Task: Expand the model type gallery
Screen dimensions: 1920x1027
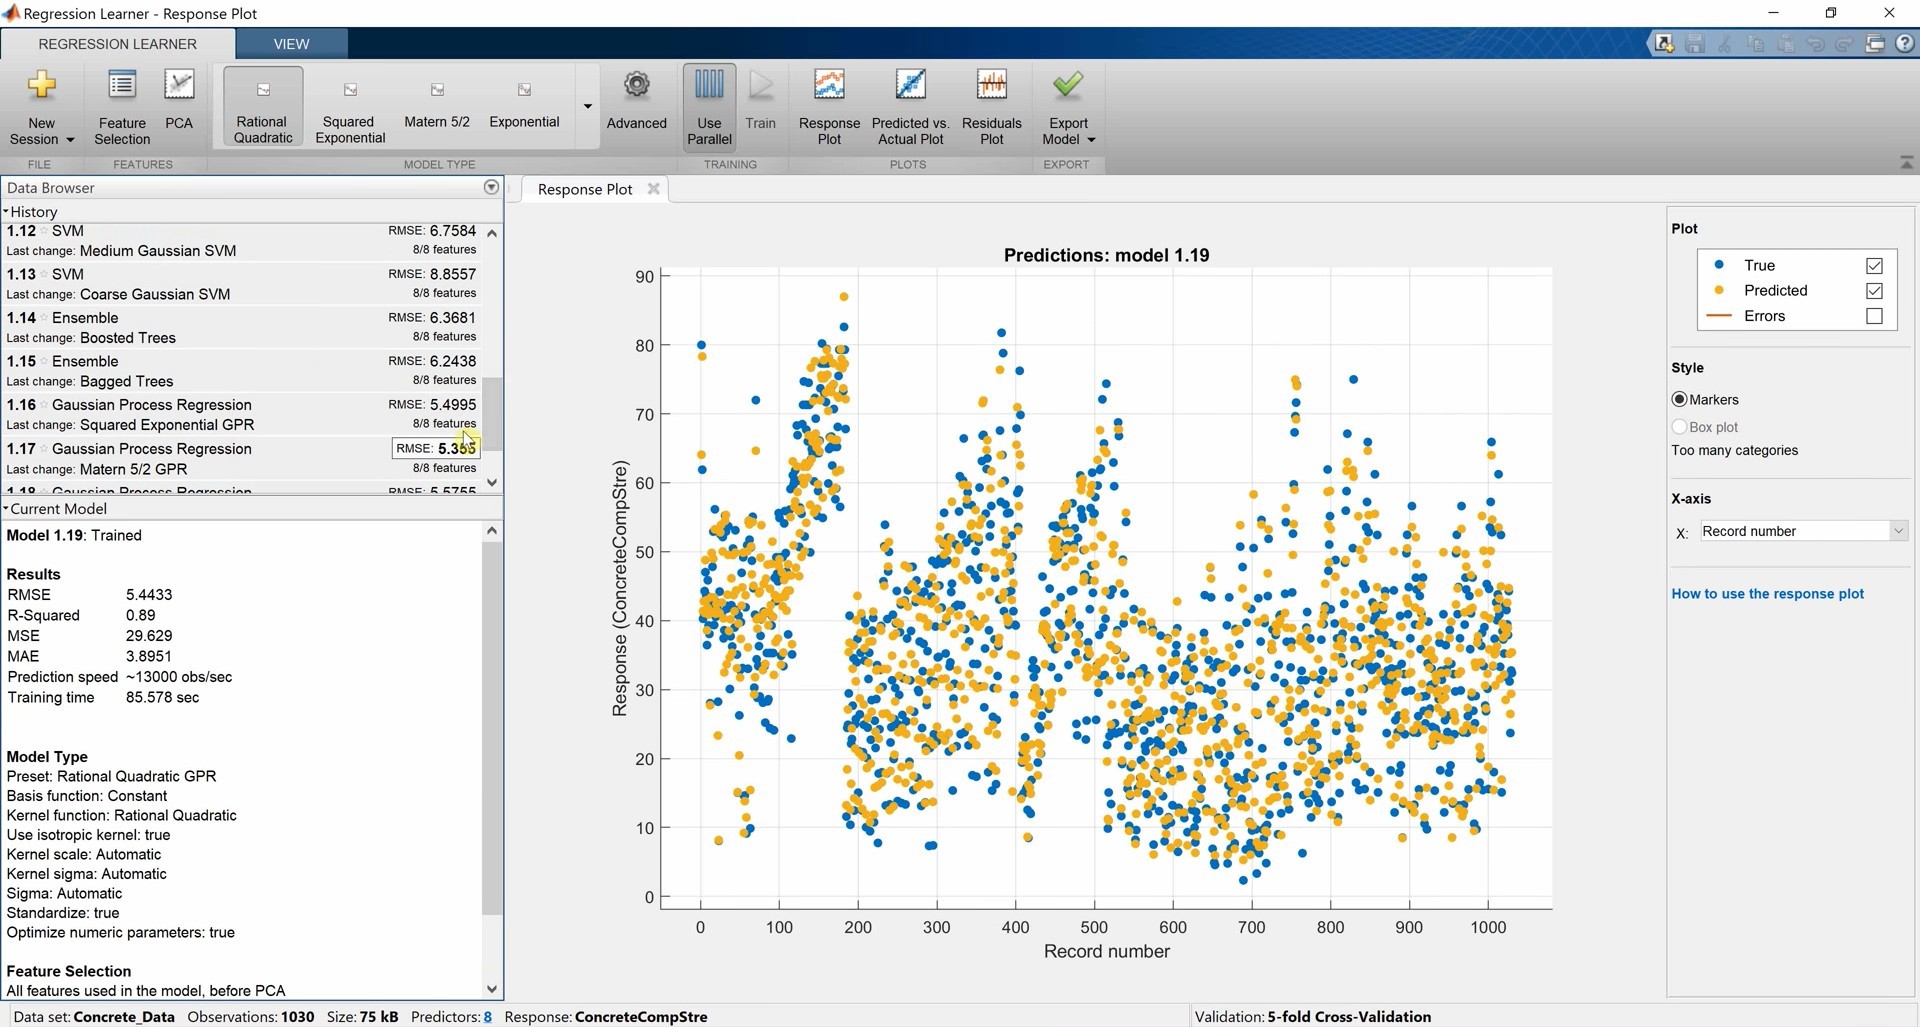Action: [586, 106]
